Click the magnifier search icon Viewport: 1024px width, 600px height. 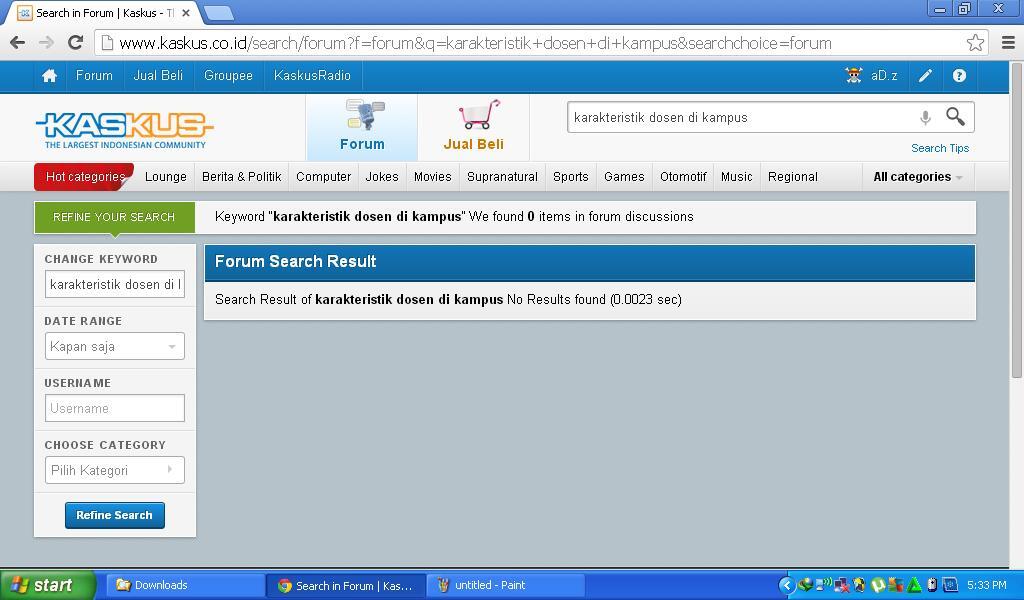(x=955, y=117)
